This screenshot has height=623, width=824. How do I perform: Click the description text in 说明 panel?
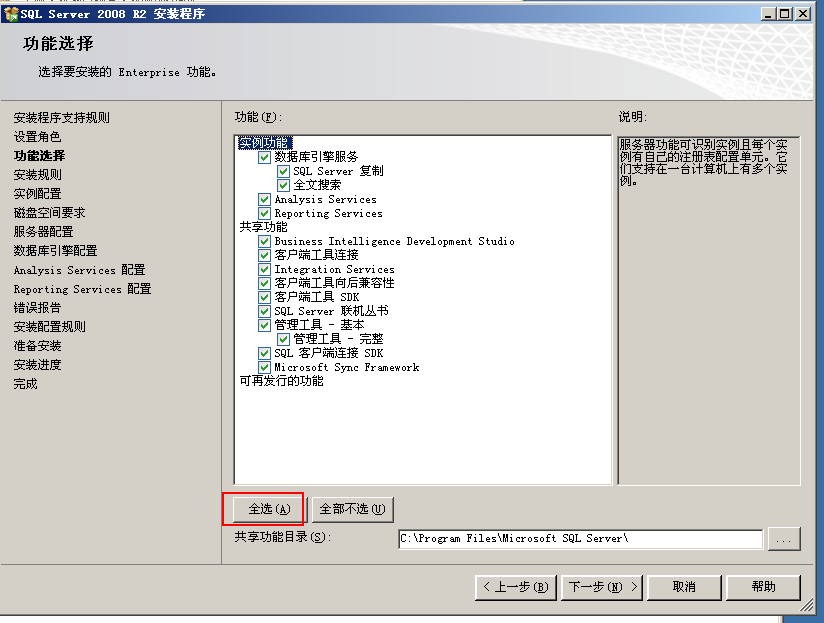coord(703,162)
